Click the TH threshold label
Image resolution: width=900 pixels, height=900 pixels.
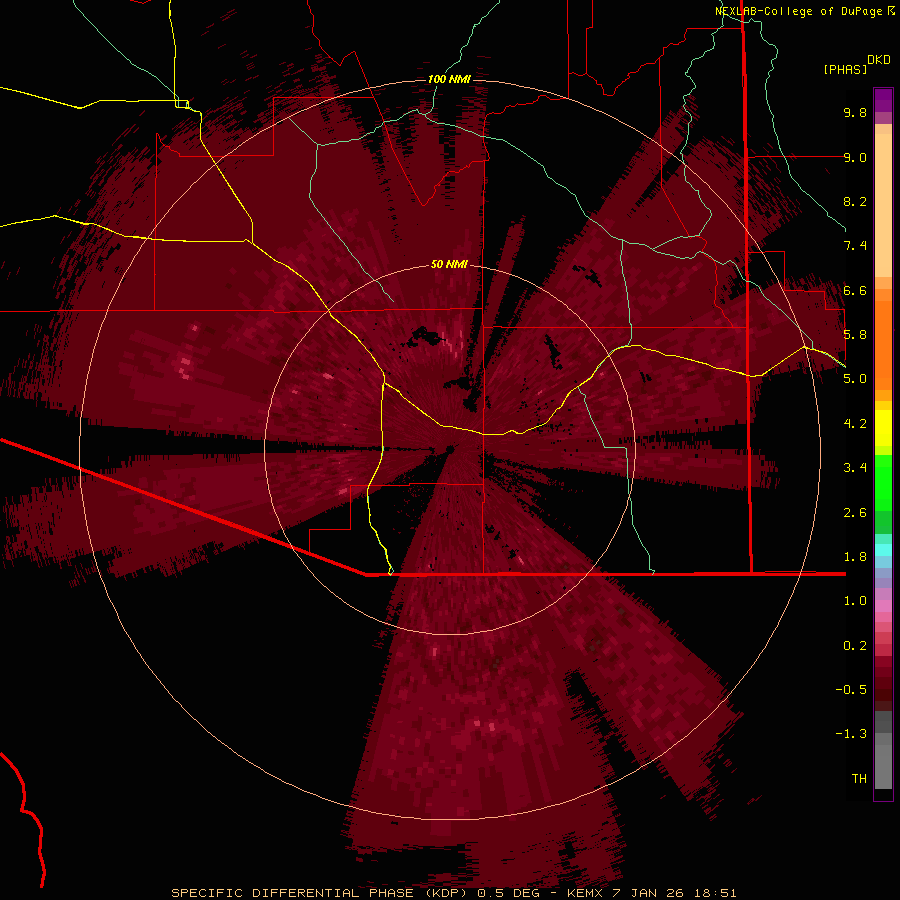[859, 779]
